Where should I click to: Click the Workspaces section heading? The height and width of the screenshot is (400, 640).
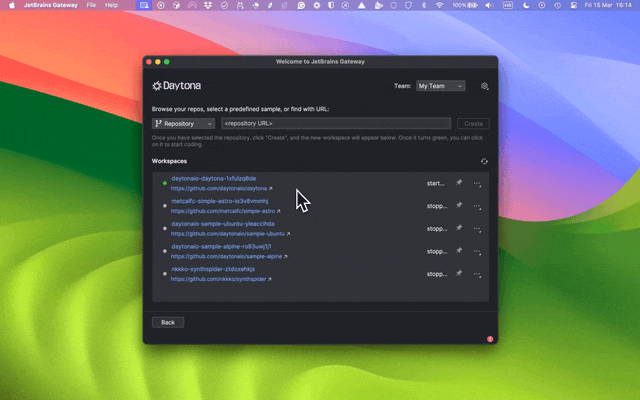point(169,161)
